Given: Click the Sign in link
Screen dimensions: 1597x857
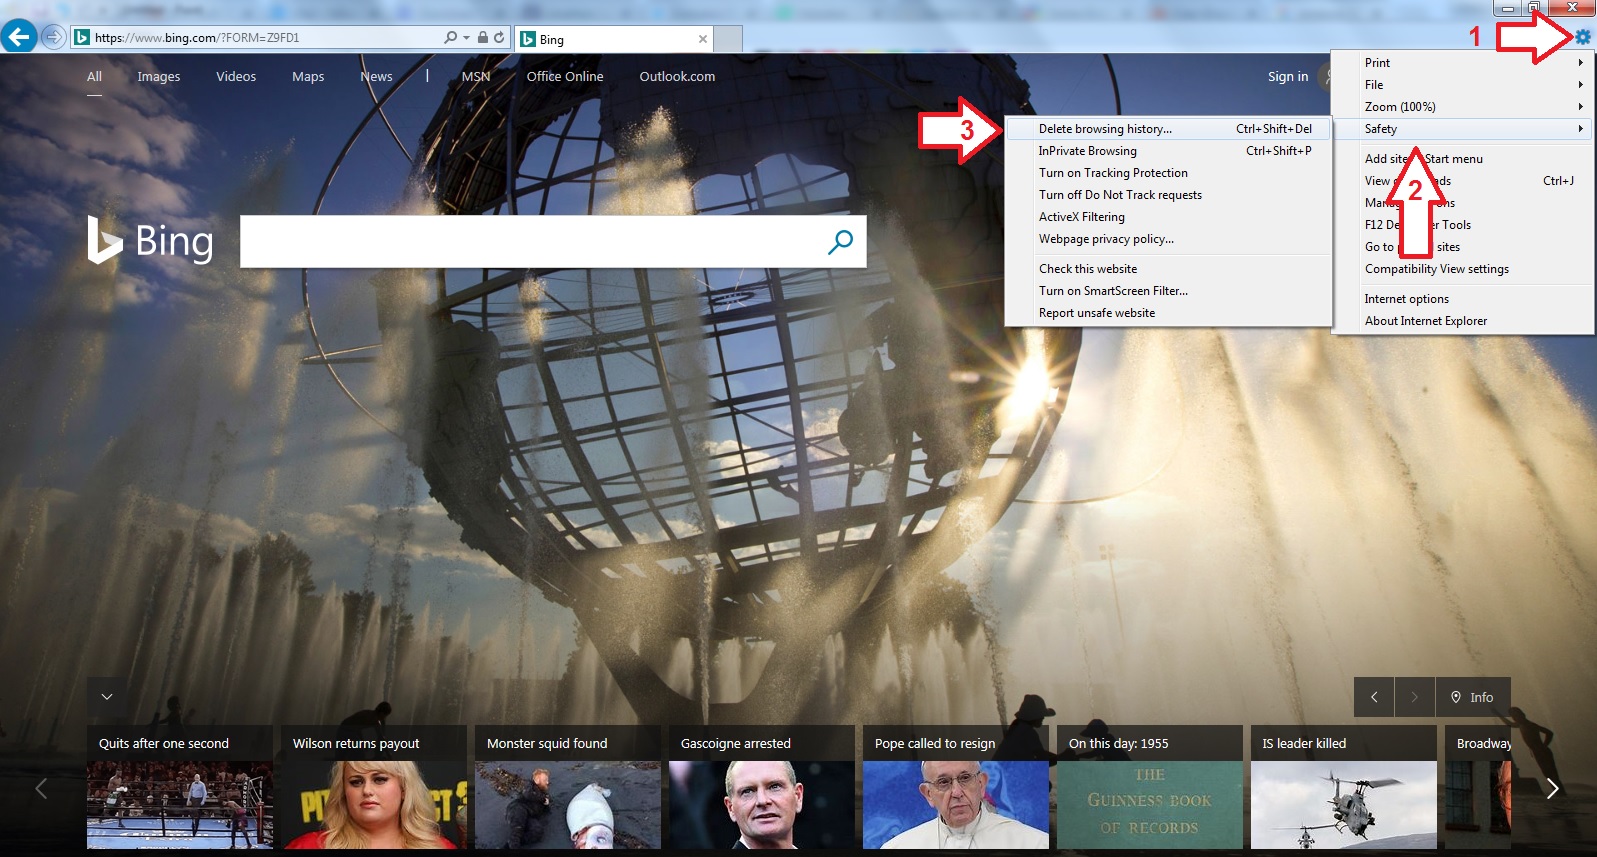Looking at the screenshot, I should 1288,76.
